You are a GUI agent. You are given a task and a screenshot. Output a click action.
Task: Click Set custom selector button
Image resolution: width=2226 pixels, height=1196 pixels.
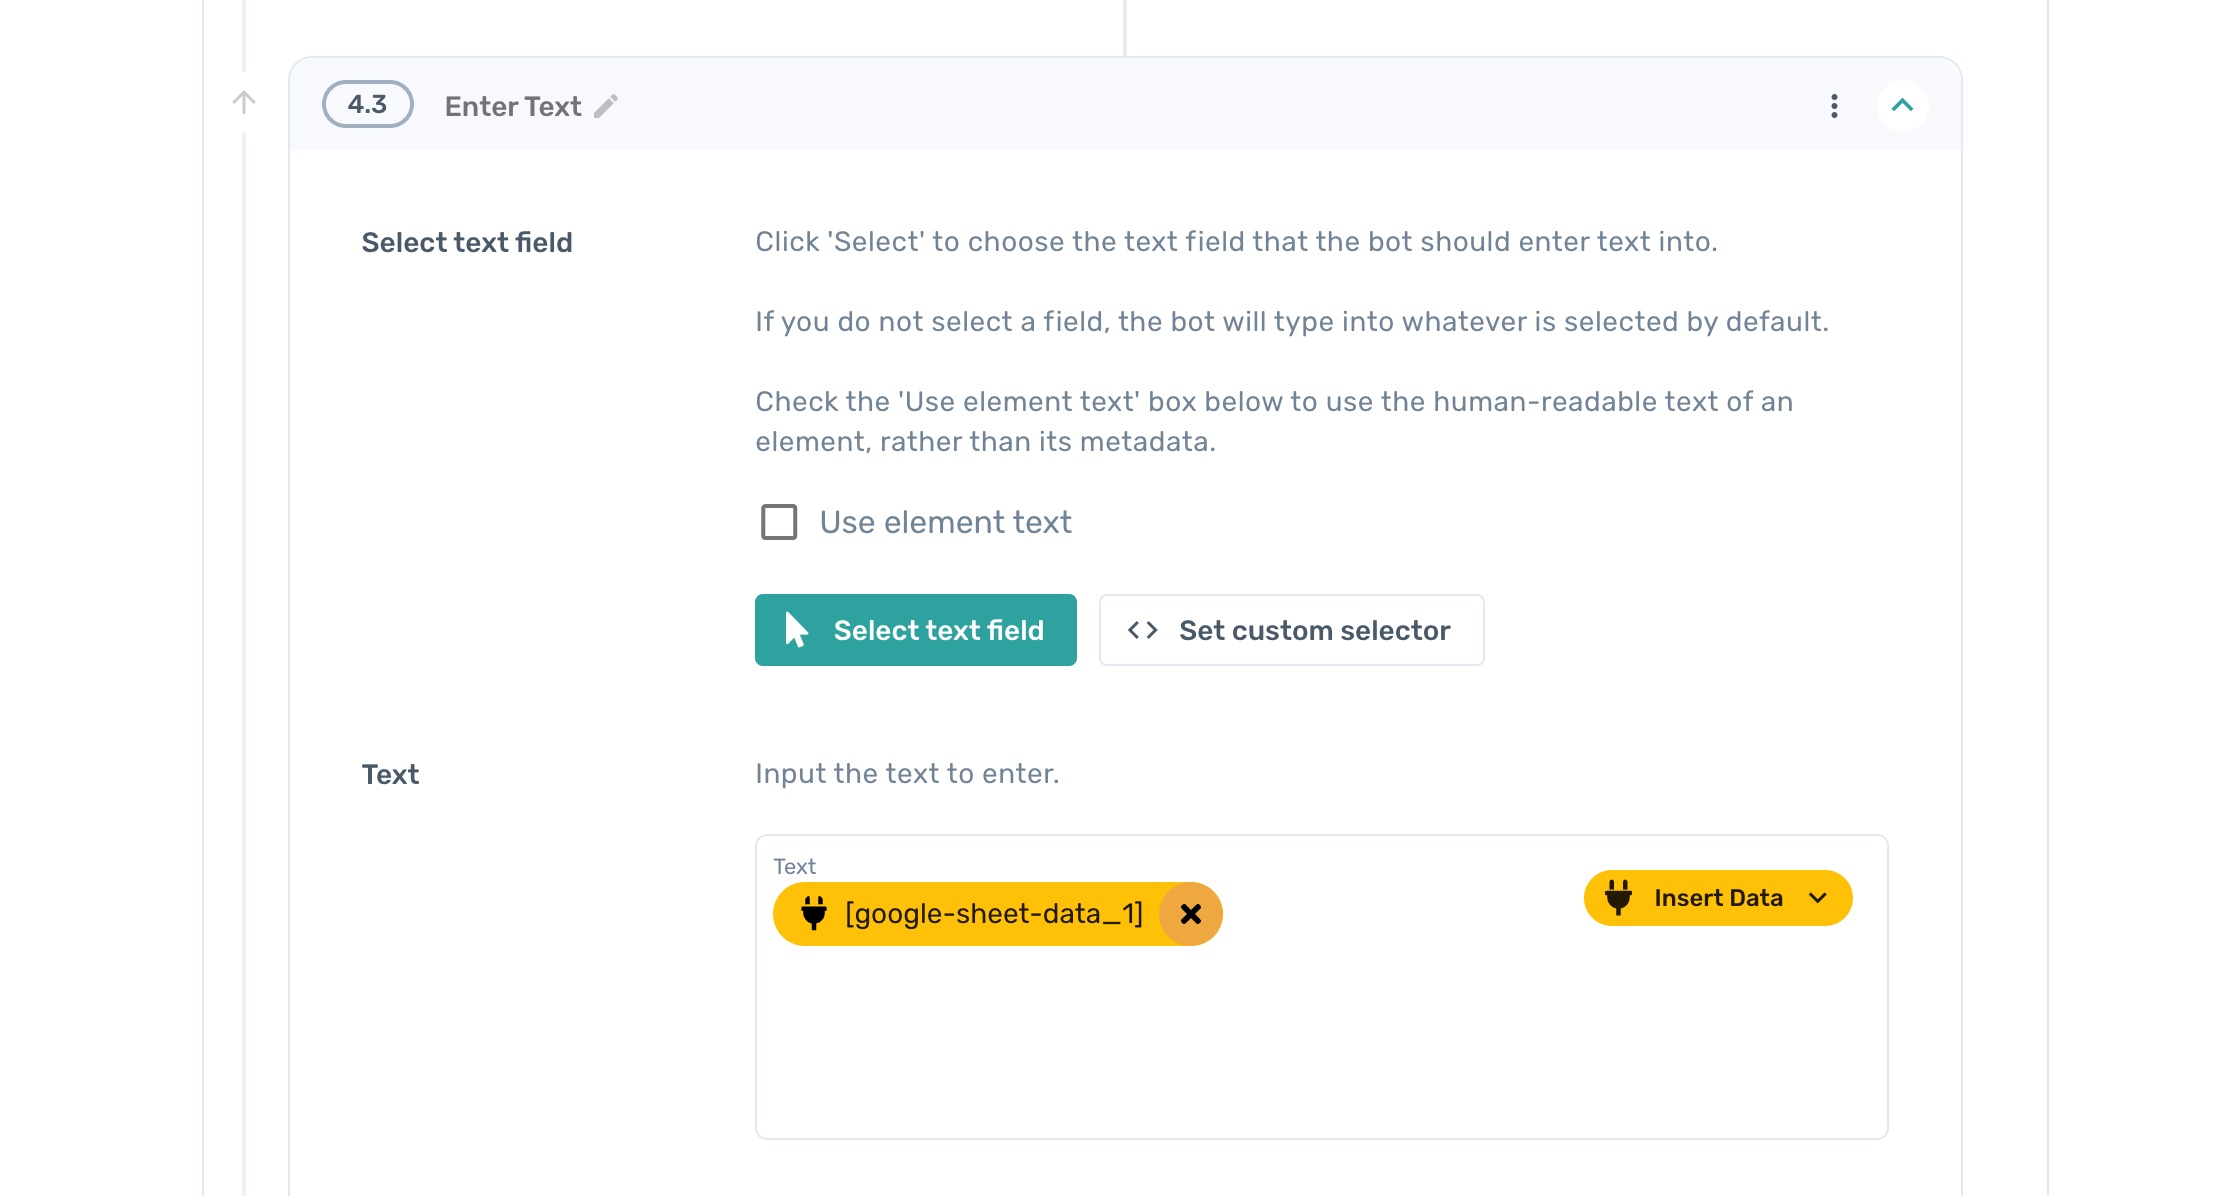pyautogui.click(x=1291, y=630)
